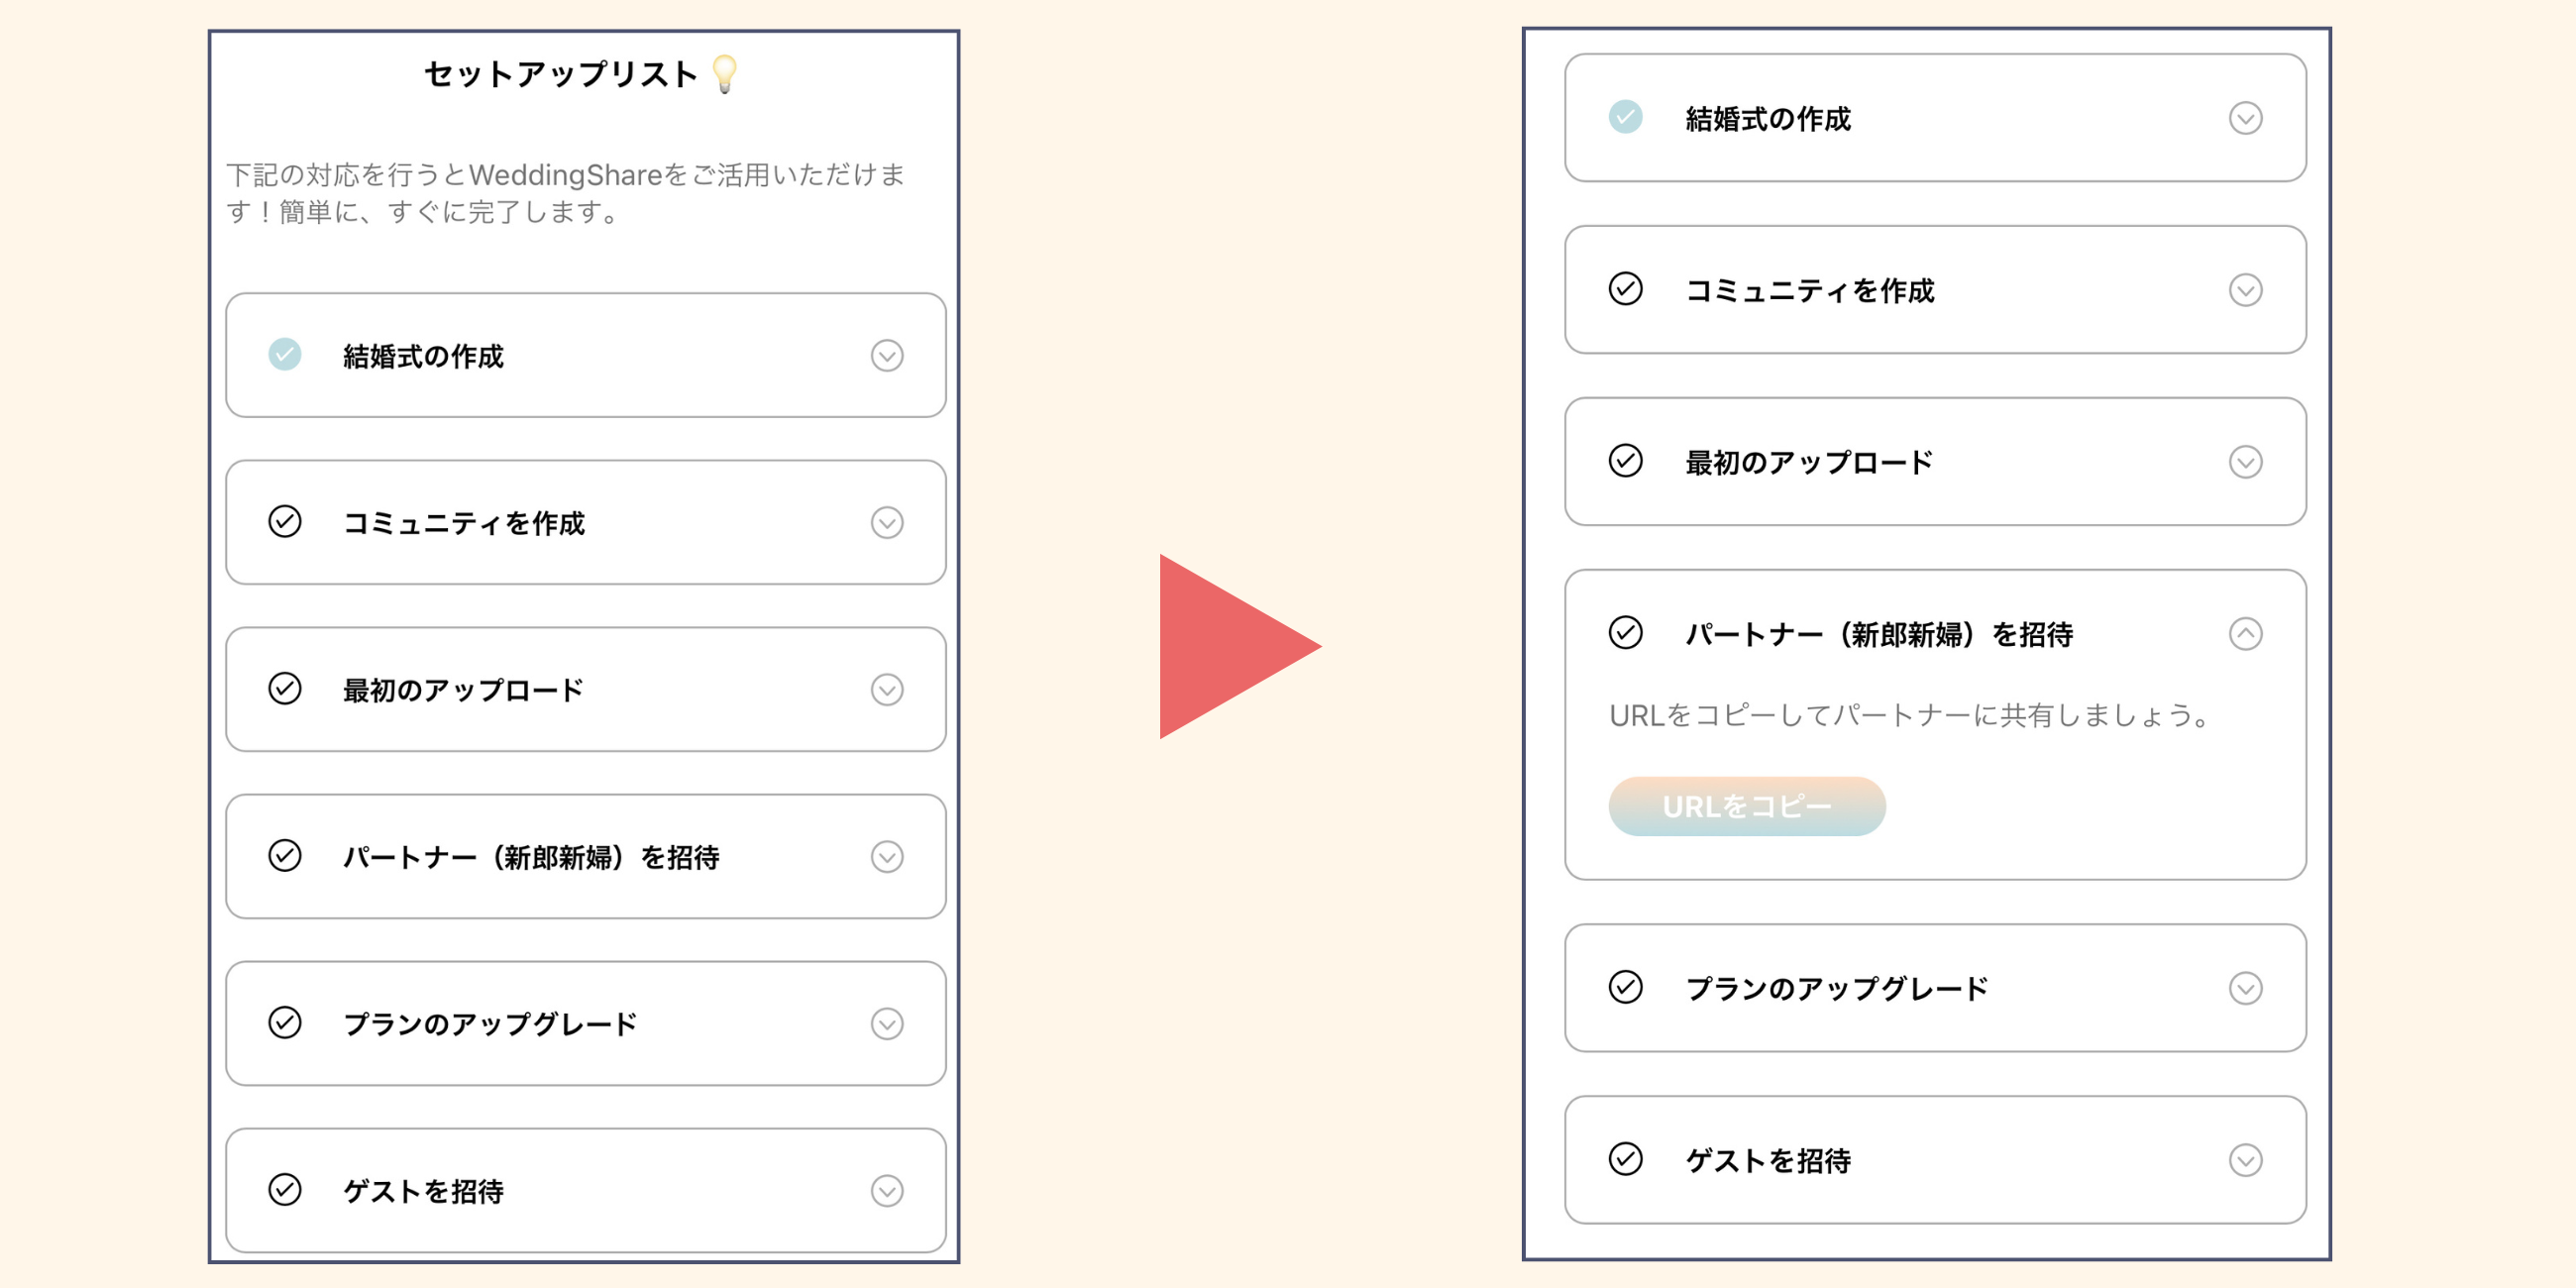Viewport: 2576px width, 1288px height.
Task: Select 最初のアップロード label in the URLをコピー panel
Action: click(x=1808, y=462)
